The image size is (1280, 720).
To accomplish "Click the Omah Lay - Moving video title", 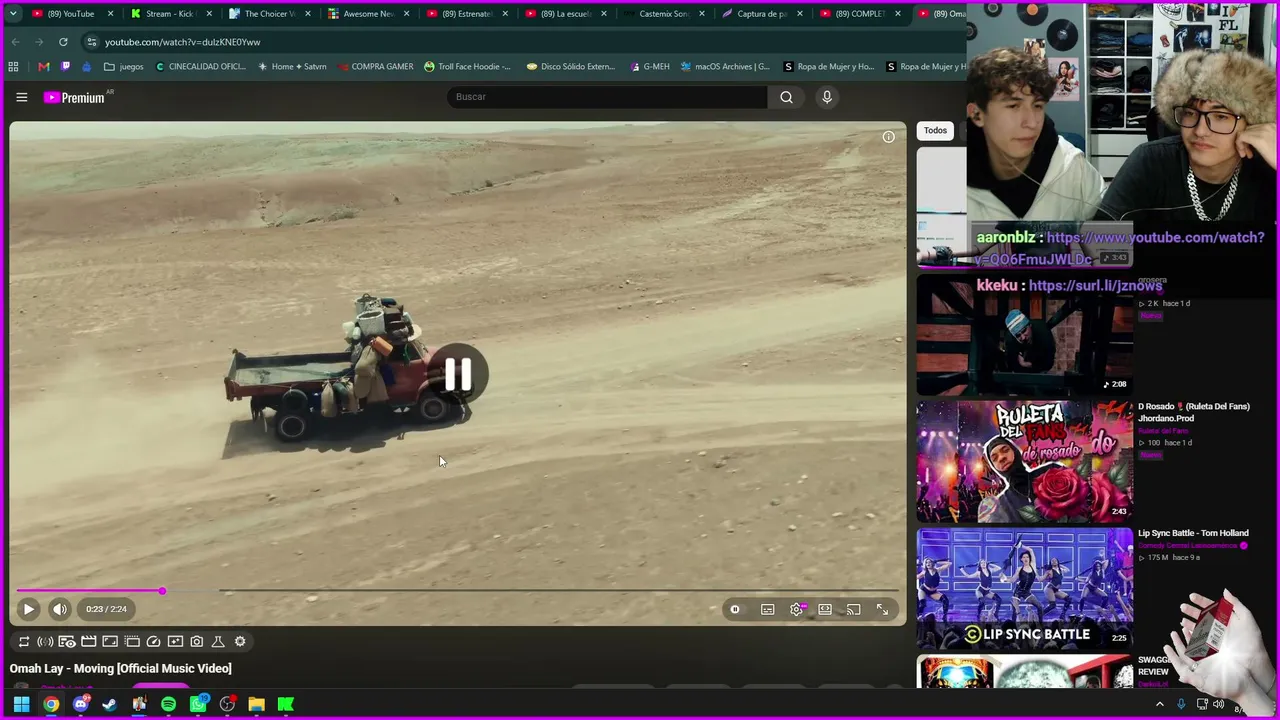I will 121,669.
